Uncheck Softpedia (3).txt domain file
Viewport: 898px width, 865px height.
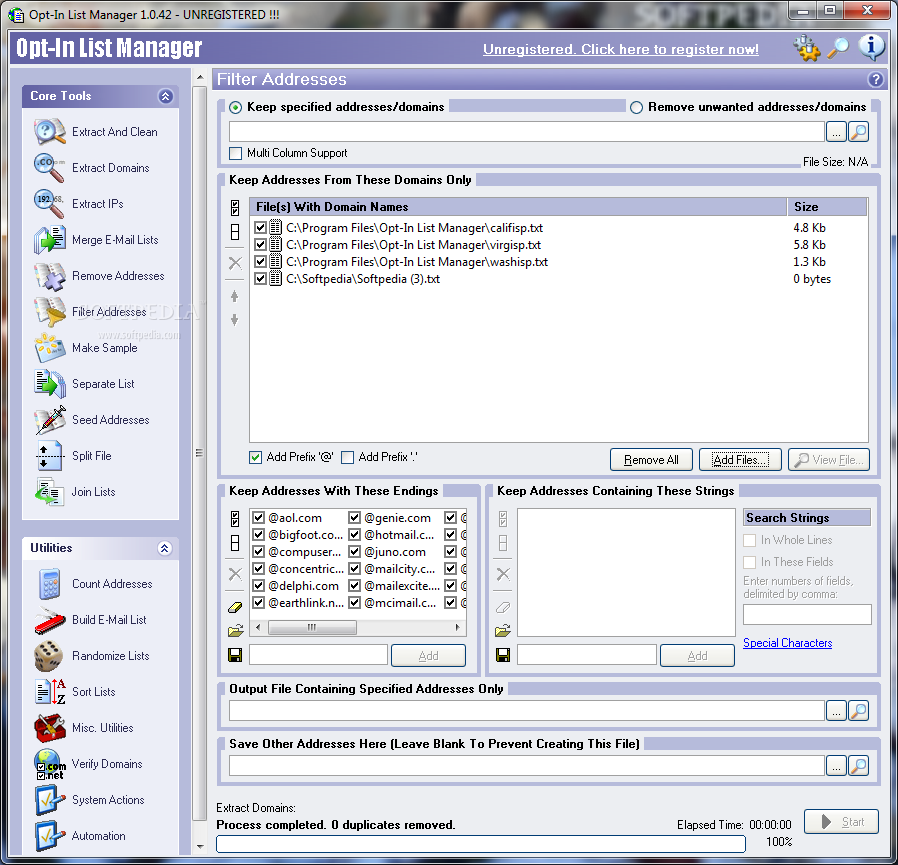(261, 279)
